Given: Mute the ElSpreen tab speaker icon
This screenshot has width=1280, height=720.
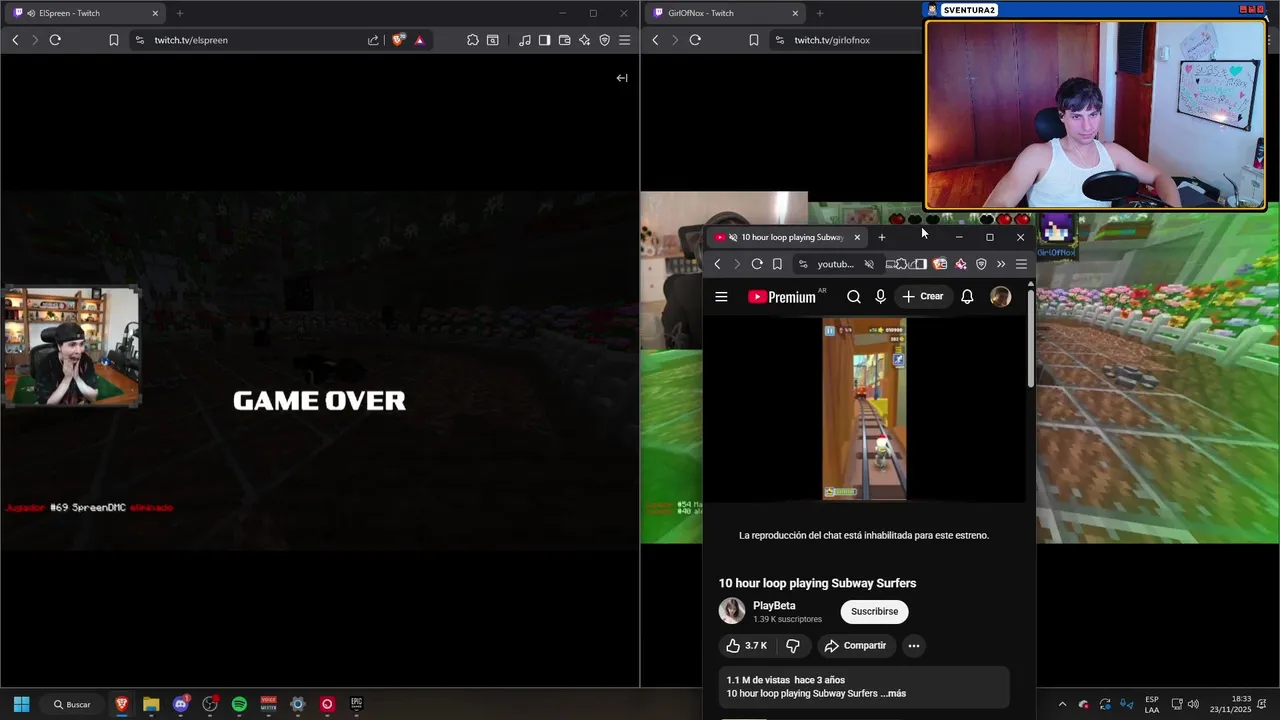Looking at the screenshot, I should [31, 13].
